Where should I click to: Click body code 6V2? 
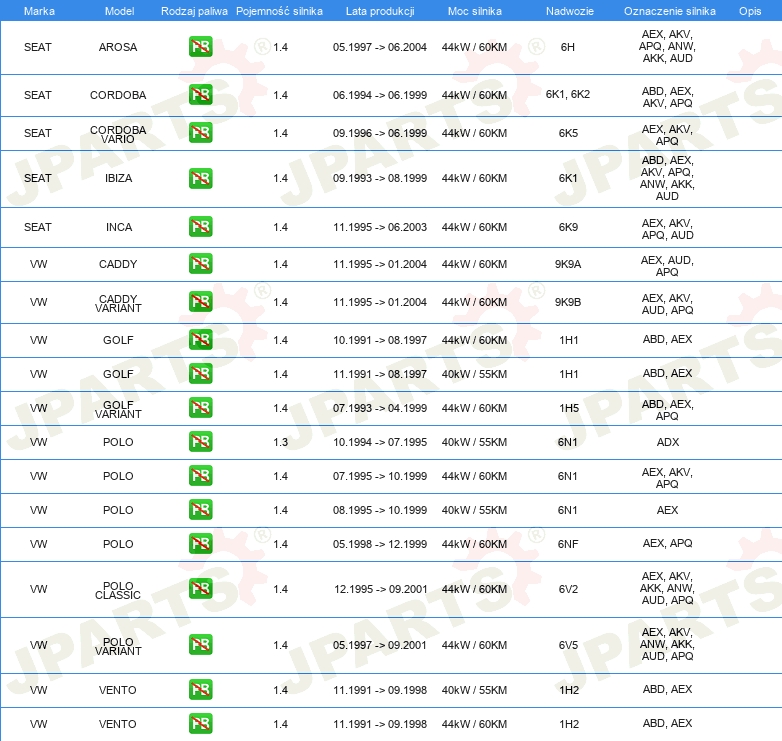tap(568, 589)
